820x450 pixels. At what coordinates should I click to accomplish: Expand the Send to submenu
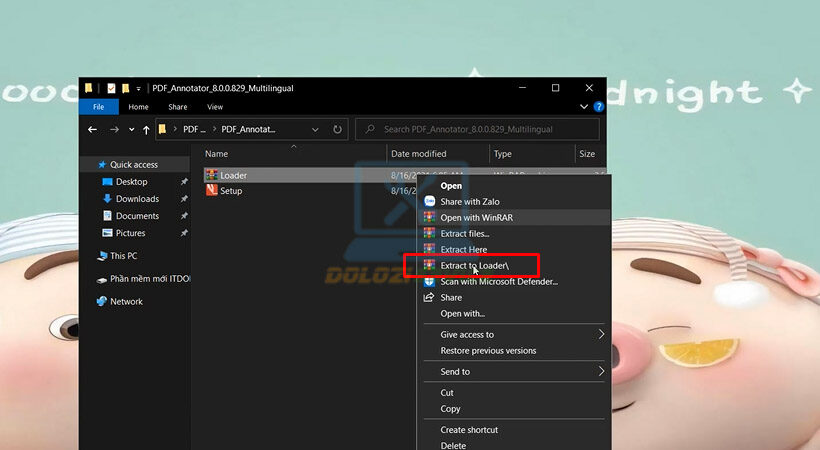coord(601,371)
